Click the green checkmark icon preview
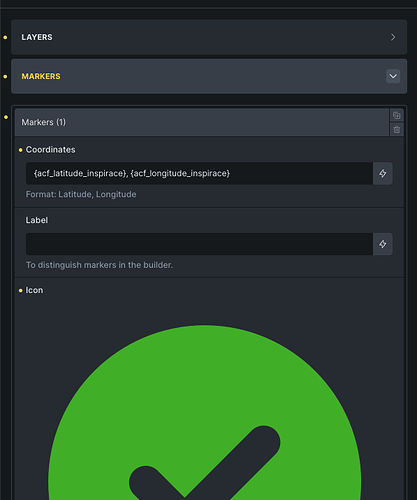The width and height of the screenshot is (417, 500). tap(204, 413)
